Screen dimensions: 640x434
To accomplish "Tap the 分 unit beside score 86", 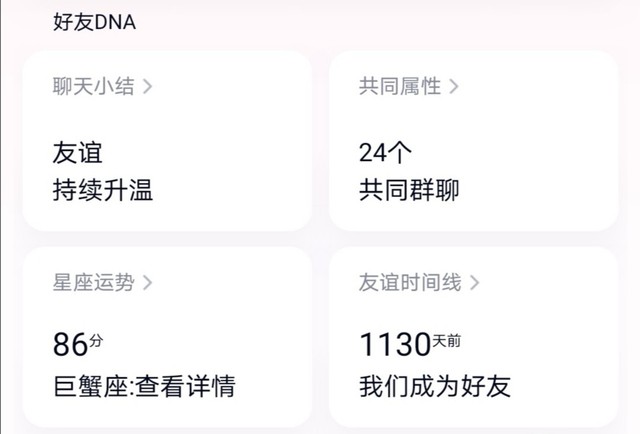I will (96, 342).
